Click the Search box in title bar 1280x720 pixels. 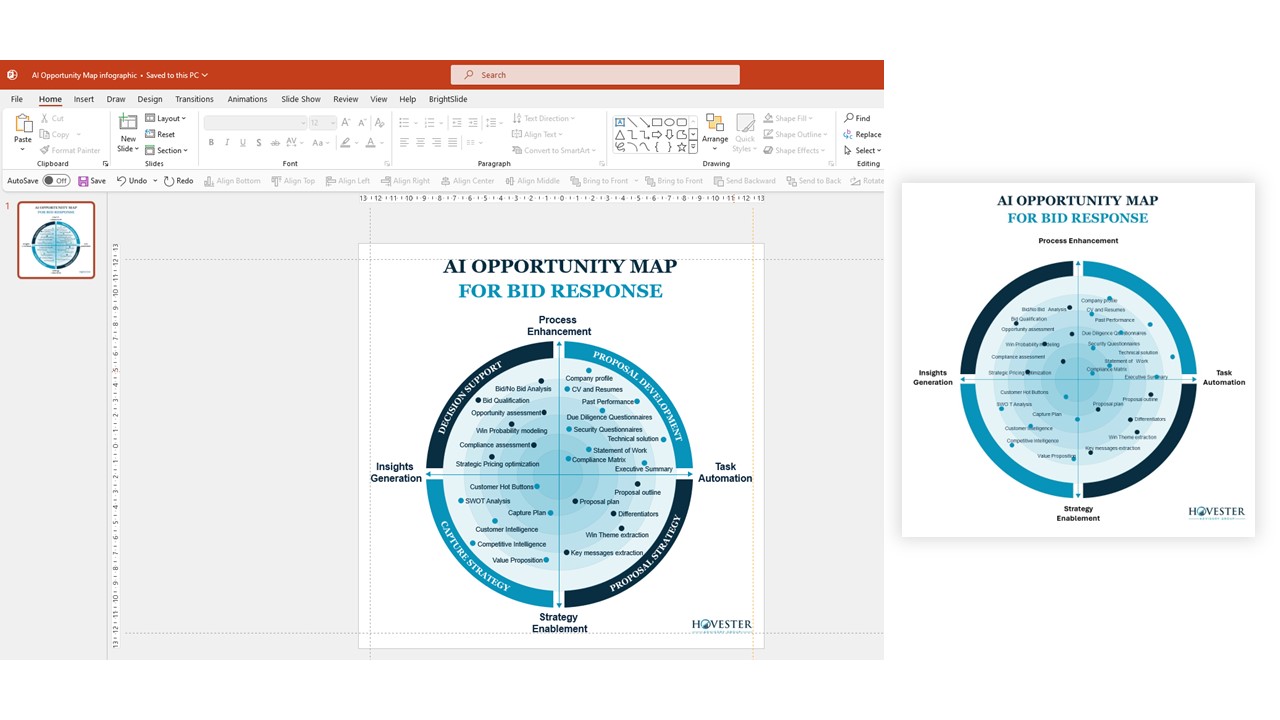pyautogui.click(x=595, y=75)
